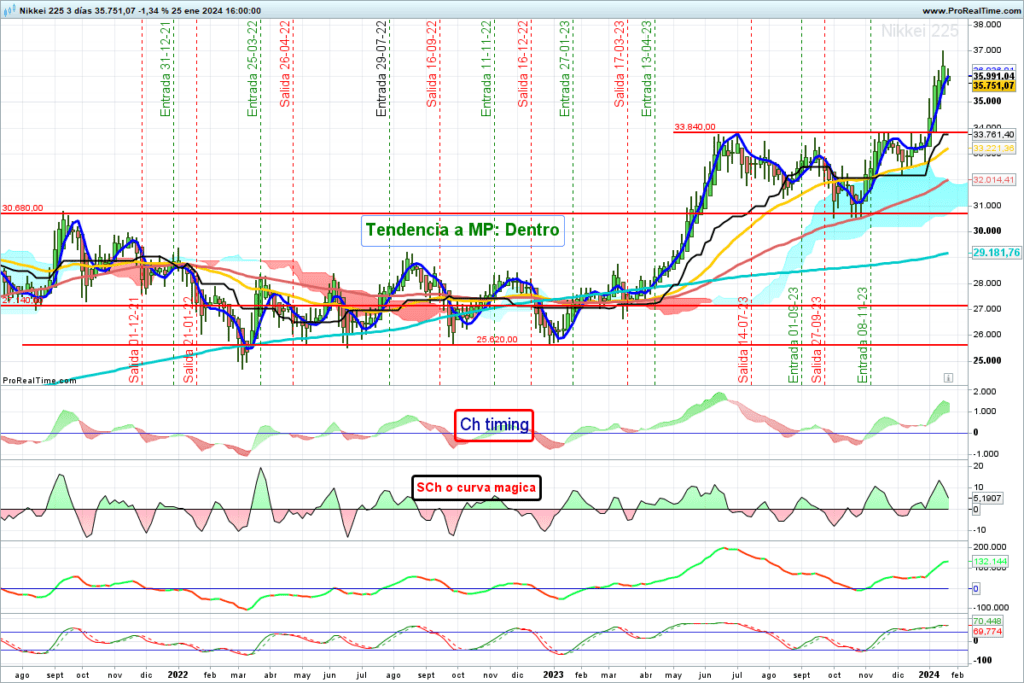Select the 'Salida 16-12-22' marker label
The image size is (1024, 683).
point(523,64)
